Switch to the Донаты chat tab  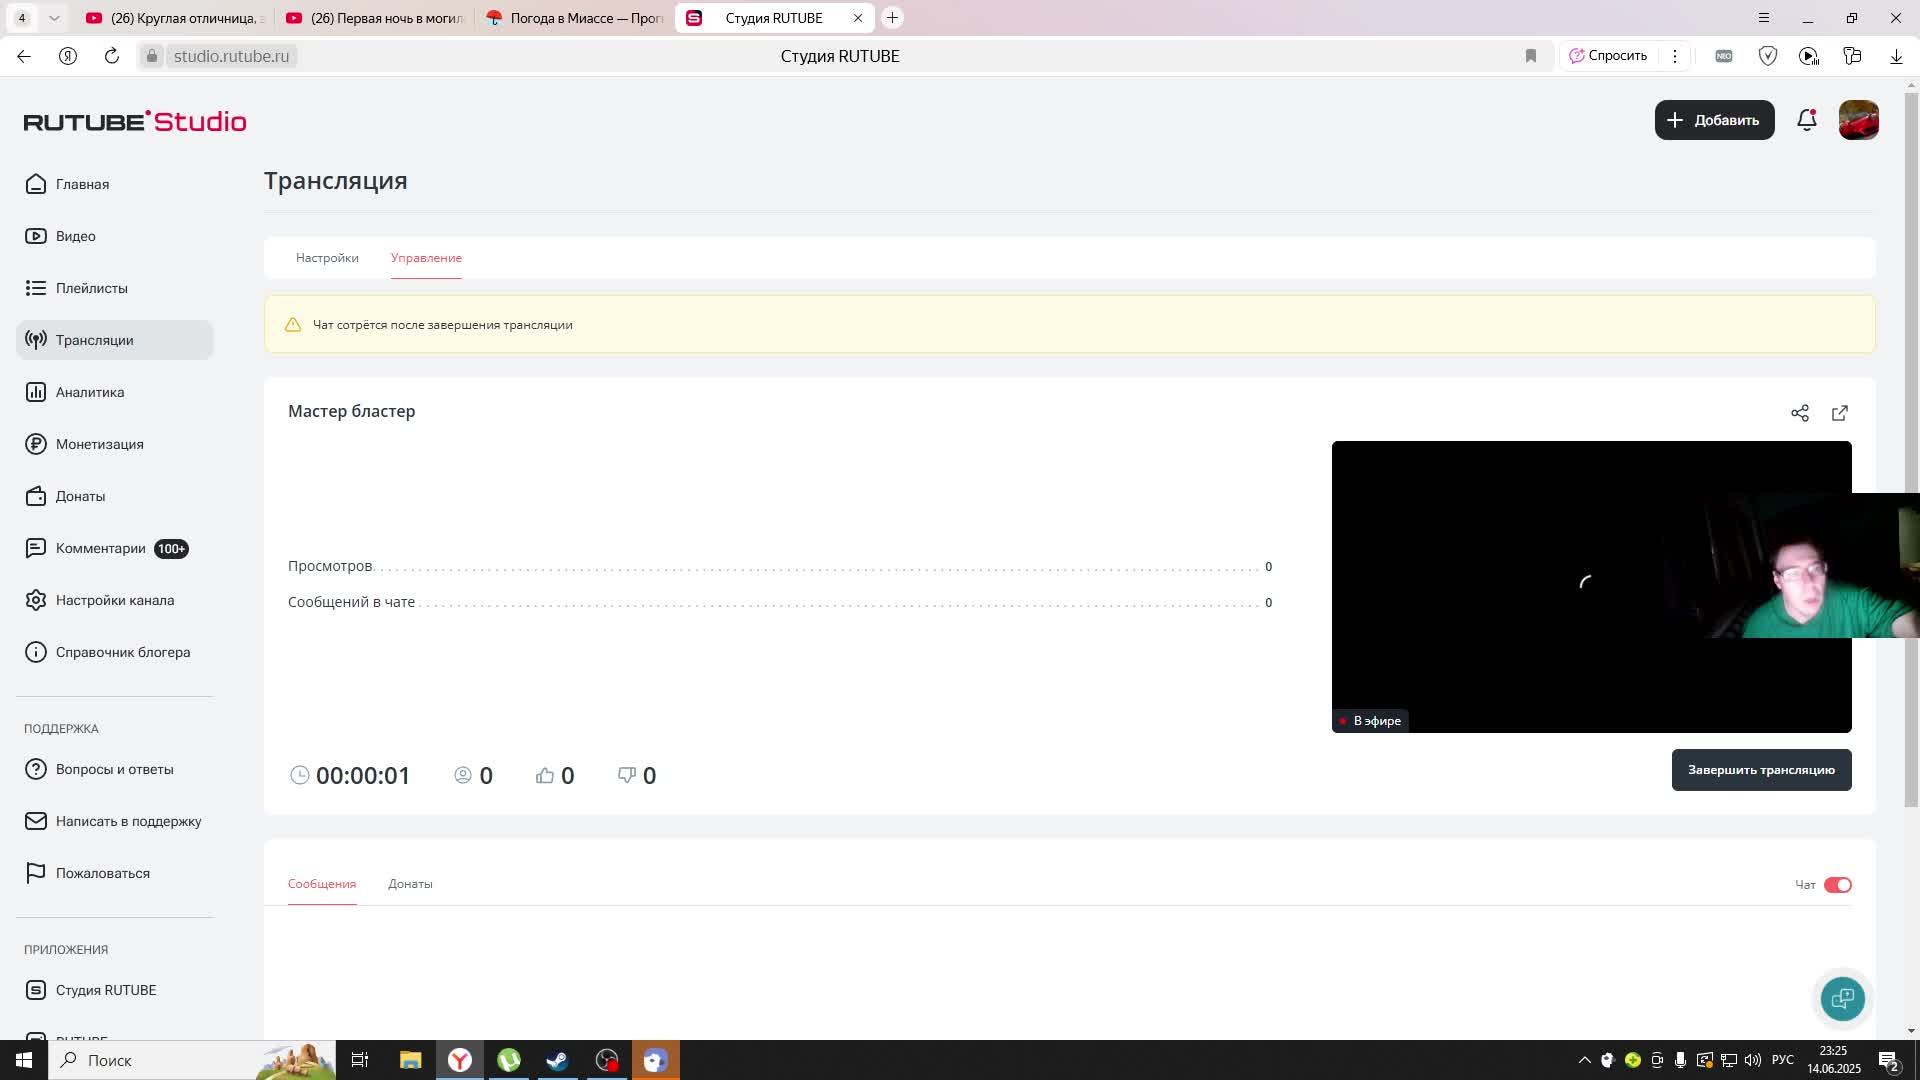tap(410, 884)
